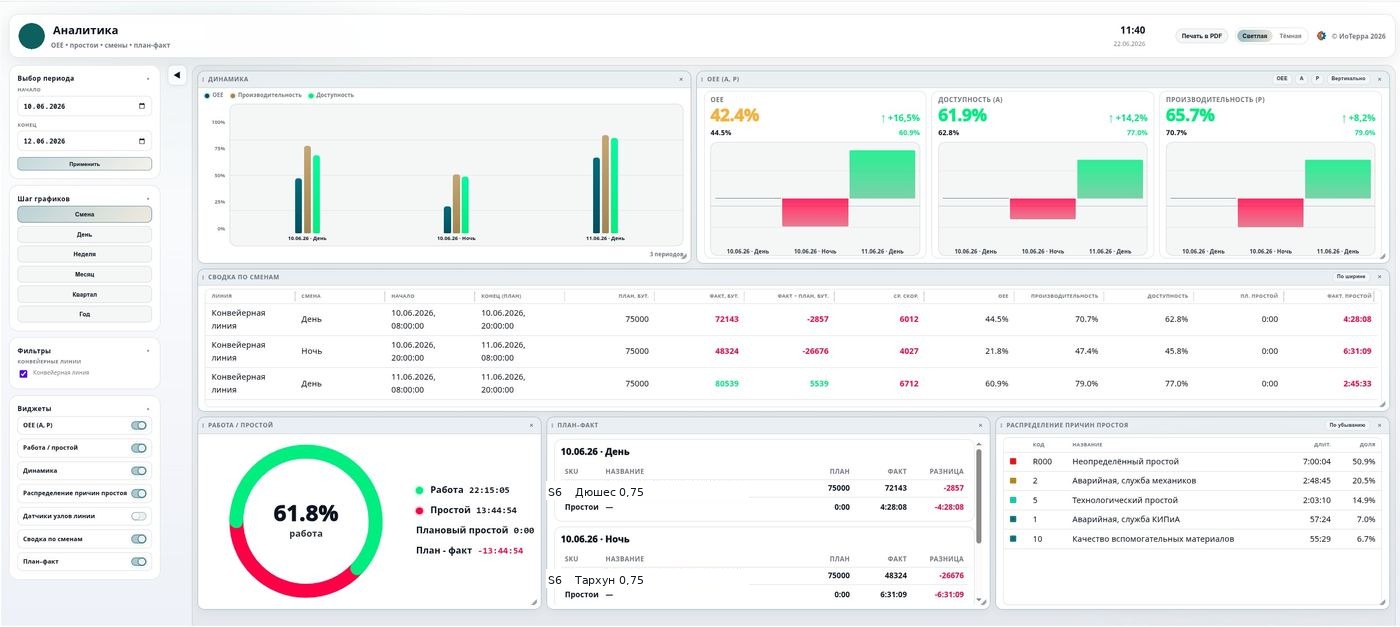Collapse the Шаг графиков panel
The height and width of the screenshot is (627, 1400).
(x=148, y=198)
